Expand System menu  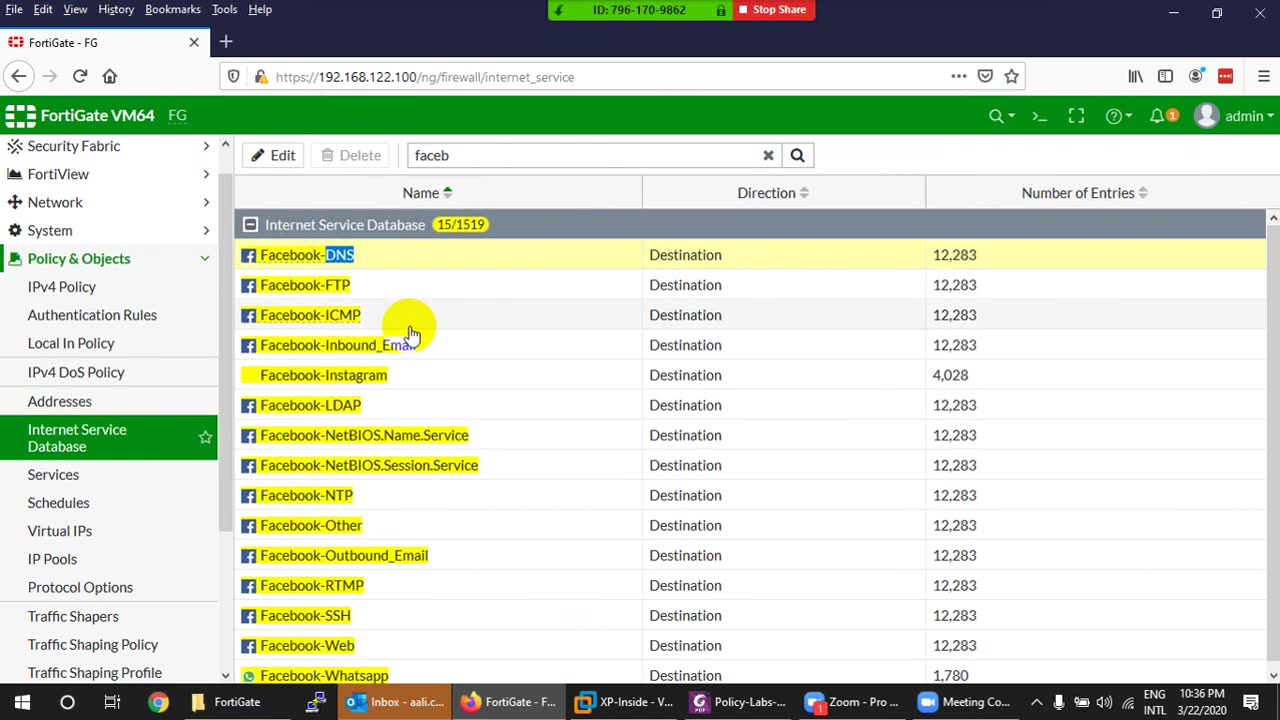coord(108,230)
